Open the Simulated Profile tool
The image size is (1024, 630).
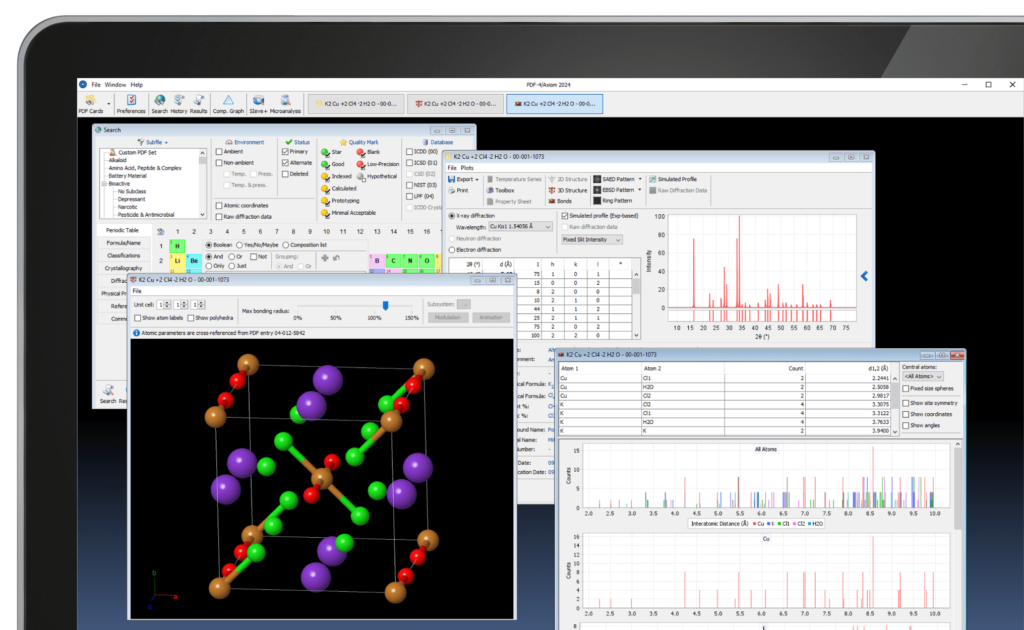[673, 179]
